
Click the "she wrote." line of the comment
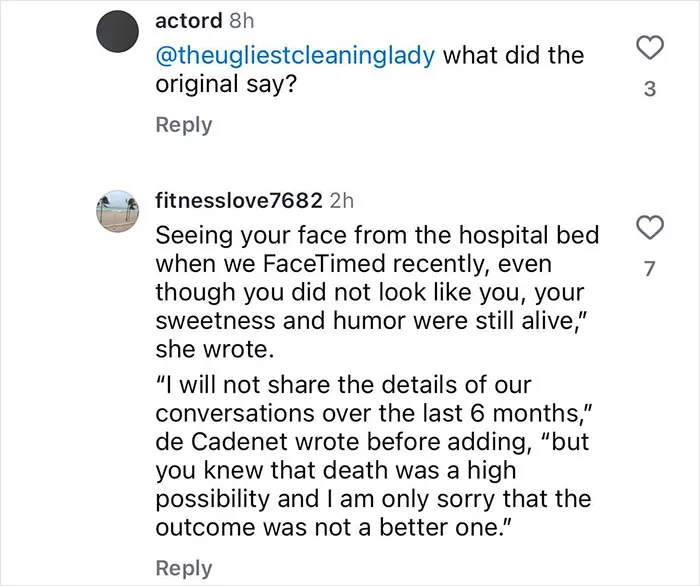tap(214, 349)
